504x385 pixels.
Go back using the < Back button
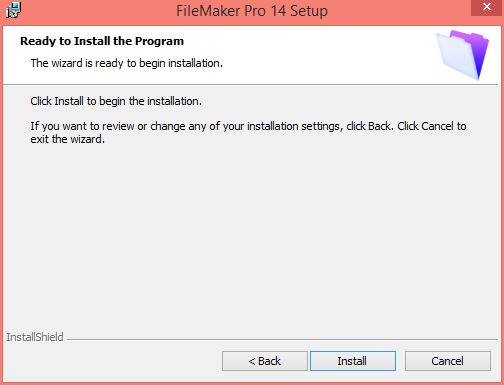click(265, 361)
